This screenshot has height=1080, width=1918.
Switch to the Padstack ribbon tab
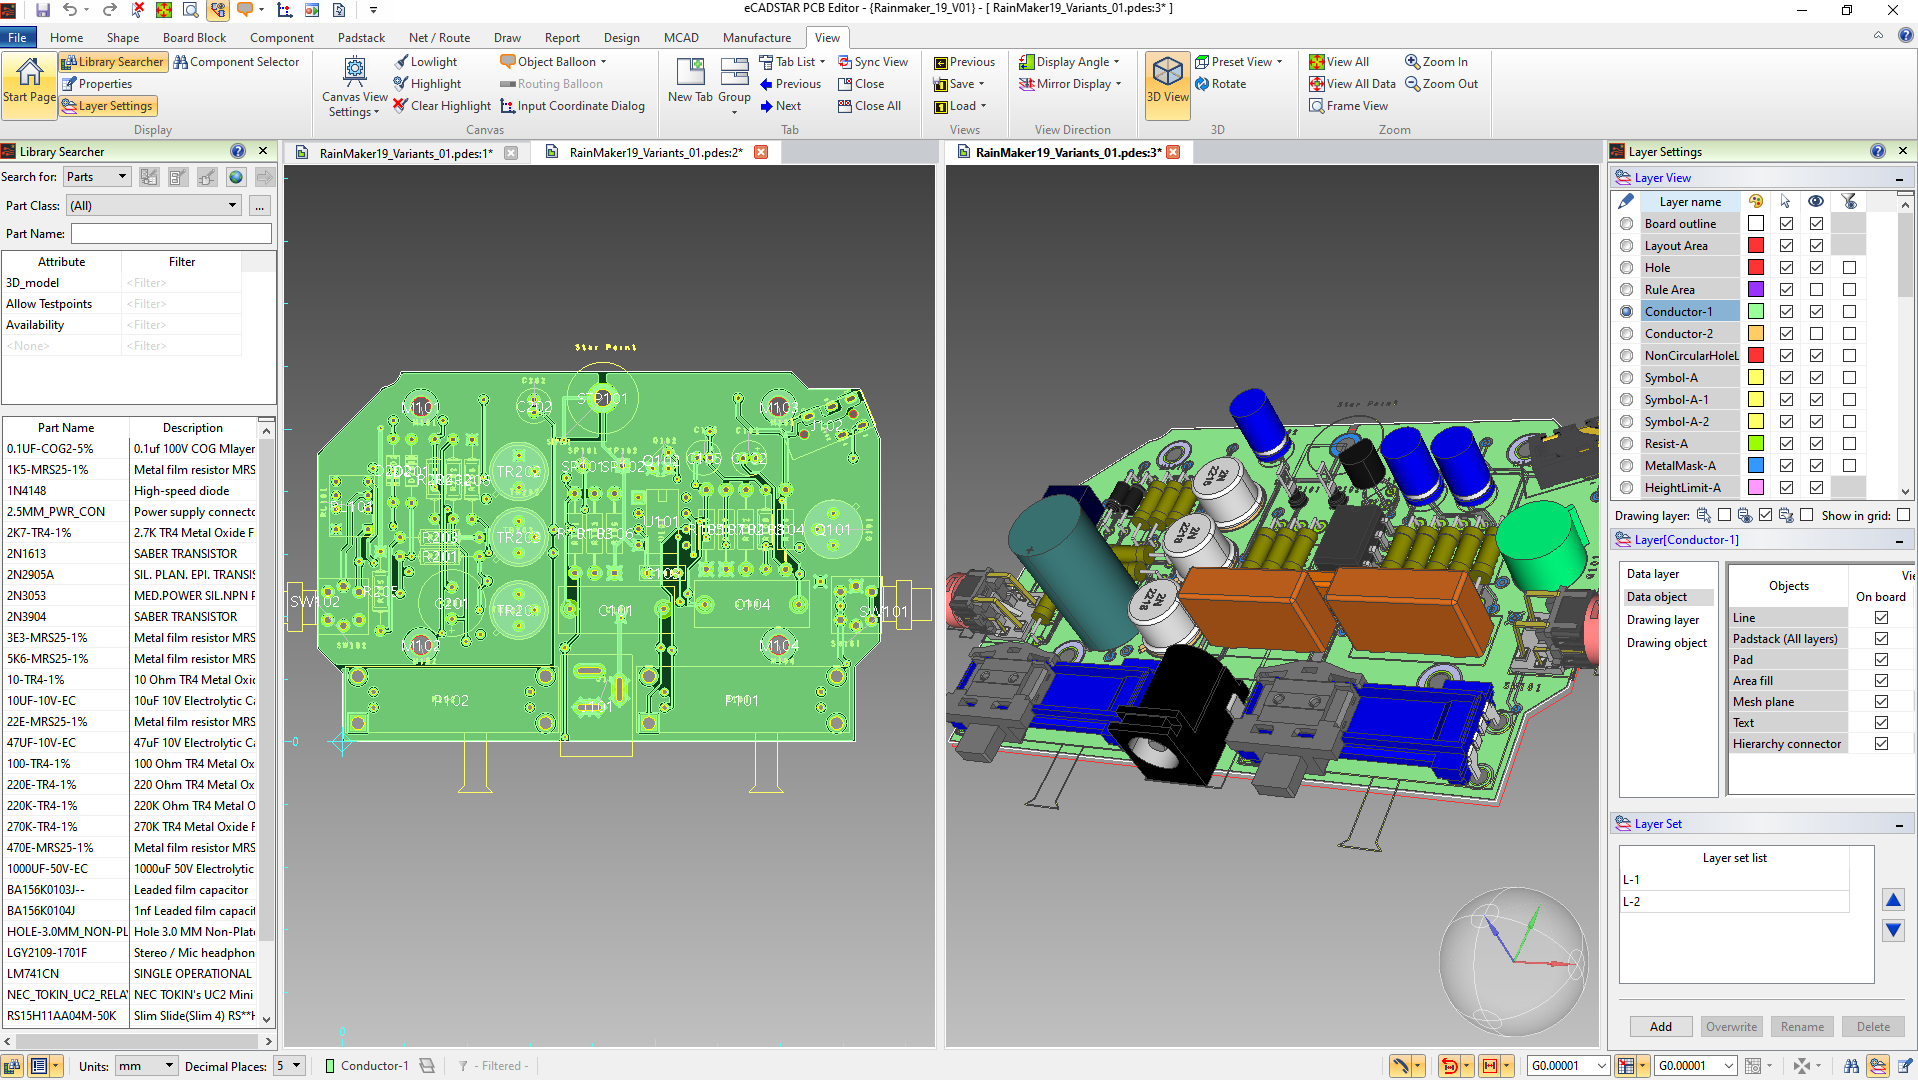pos(361,38)
